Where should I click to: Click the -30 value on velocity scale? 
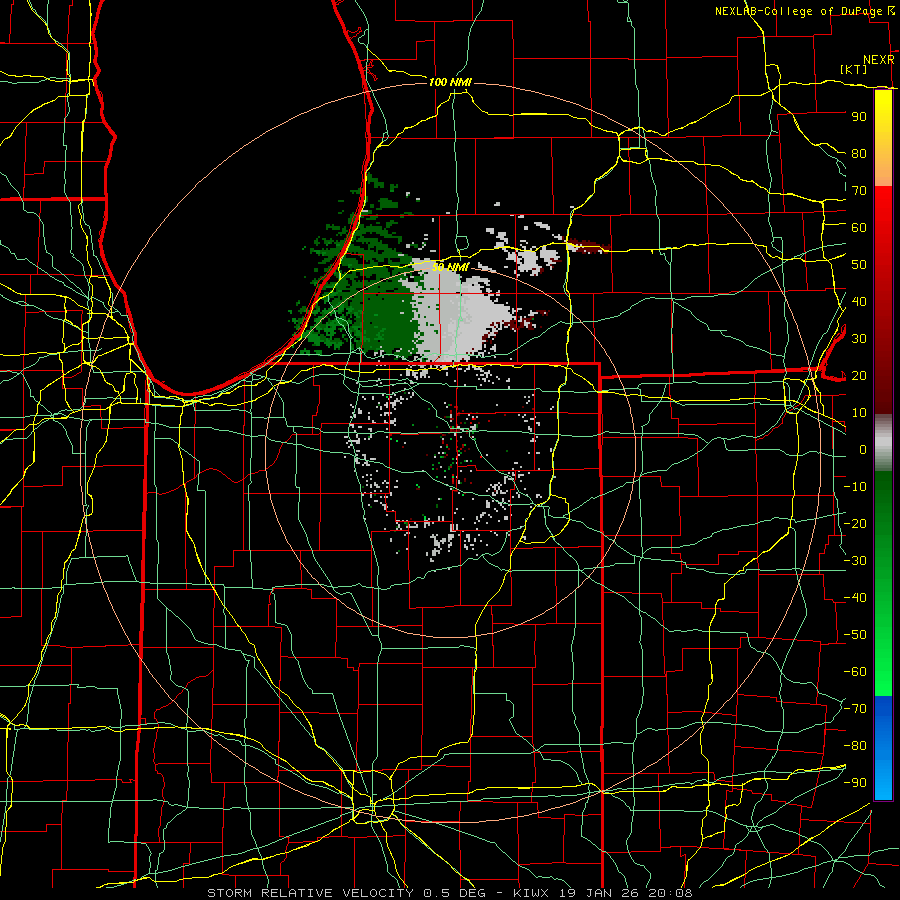click(x=855, y=561)
